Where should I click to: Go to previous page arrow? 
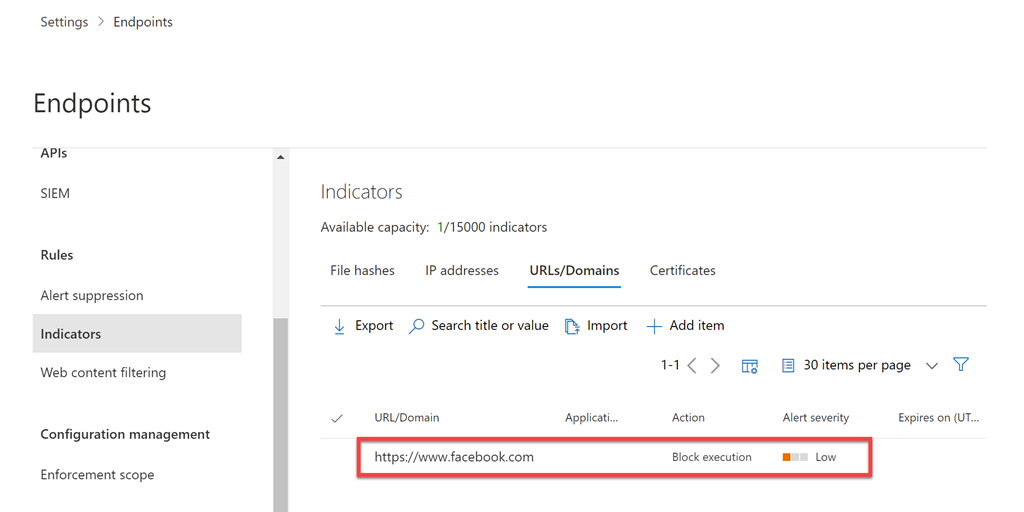[x=692, y=366]
